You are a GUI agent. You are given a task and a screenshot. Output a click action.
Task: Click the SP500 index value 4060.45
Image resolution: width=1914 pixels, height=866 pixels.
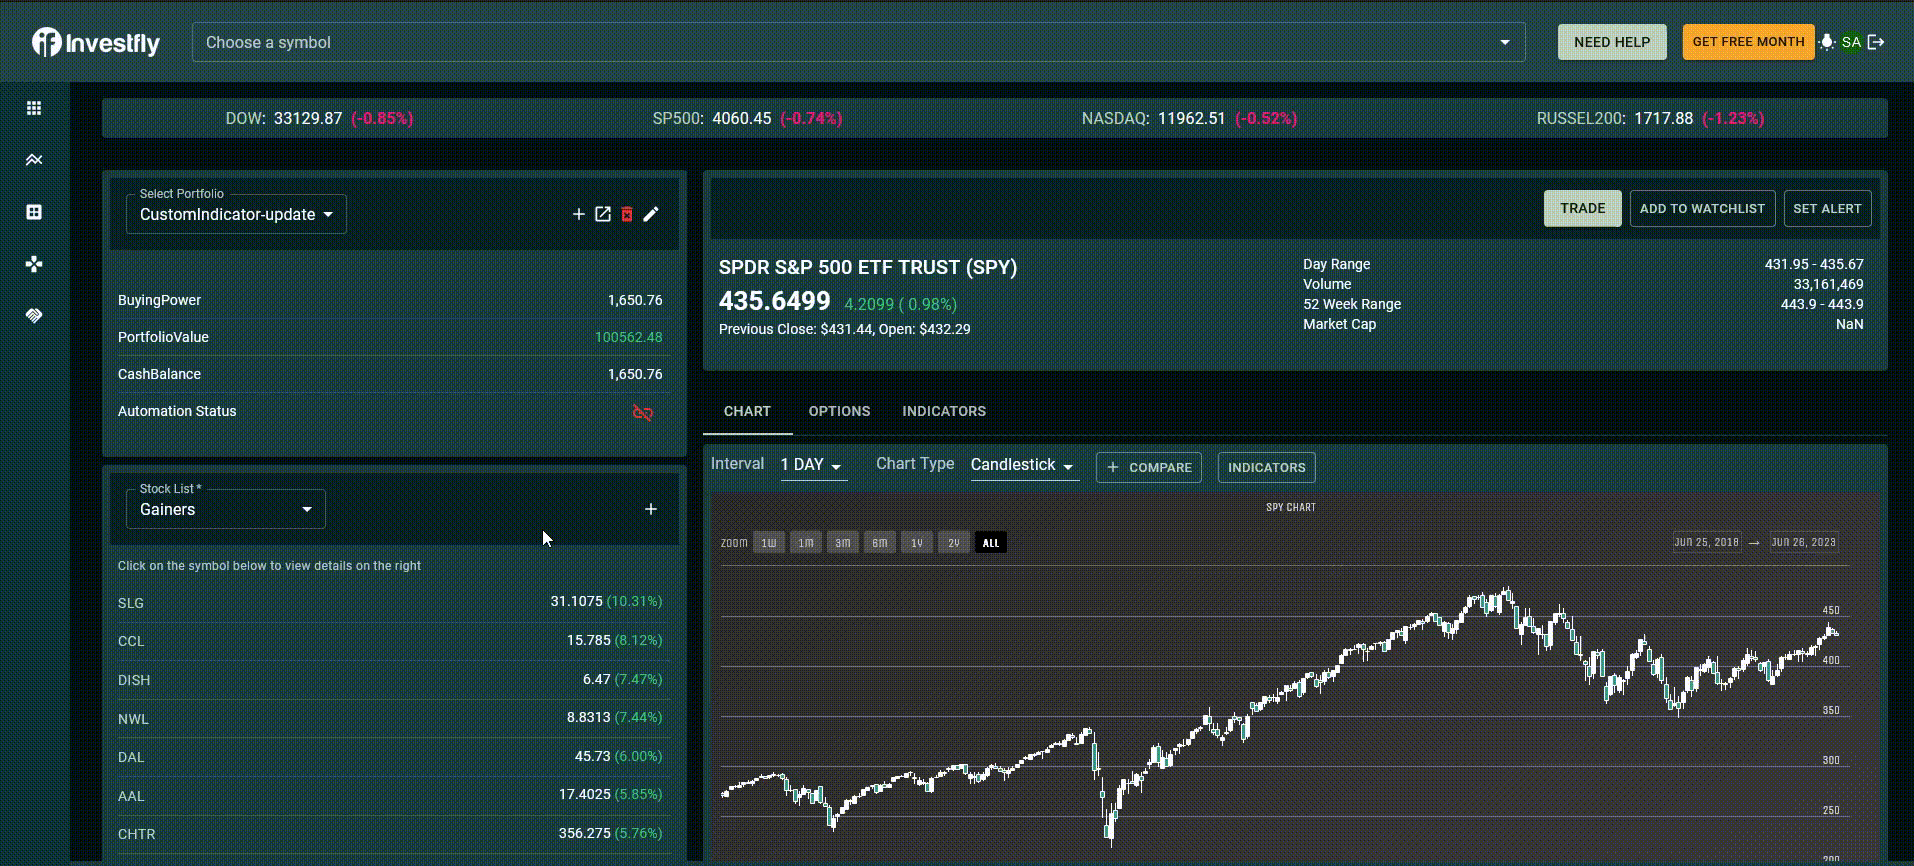tap(741, 118)
